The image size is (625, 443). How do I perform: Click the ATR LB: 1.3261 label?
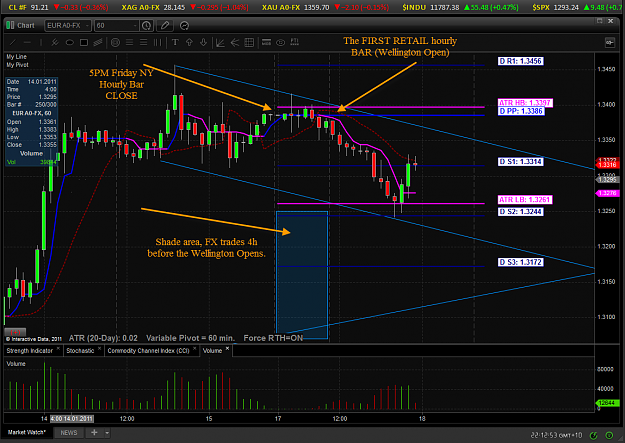pos(525,199)
